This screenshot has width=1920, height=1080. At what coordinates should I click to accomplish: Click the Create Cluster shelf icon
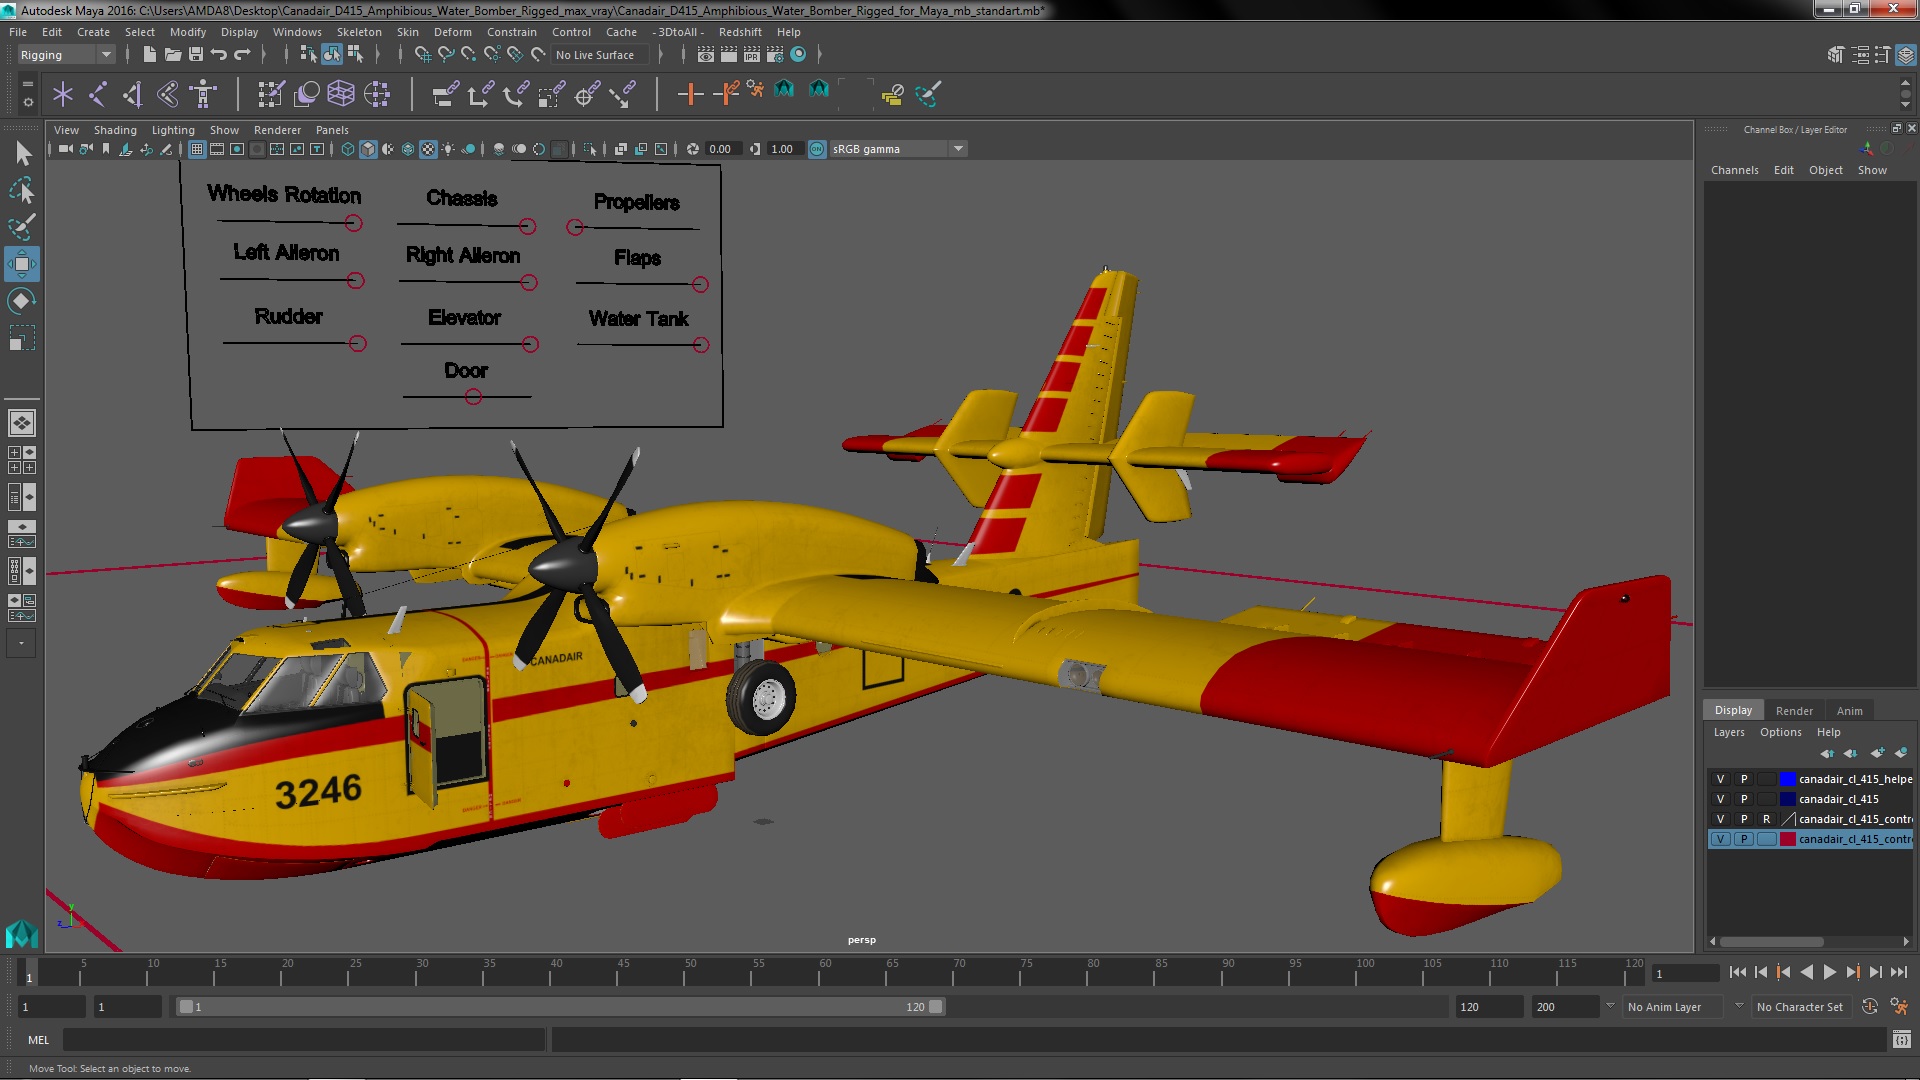[x=377, y=94]
